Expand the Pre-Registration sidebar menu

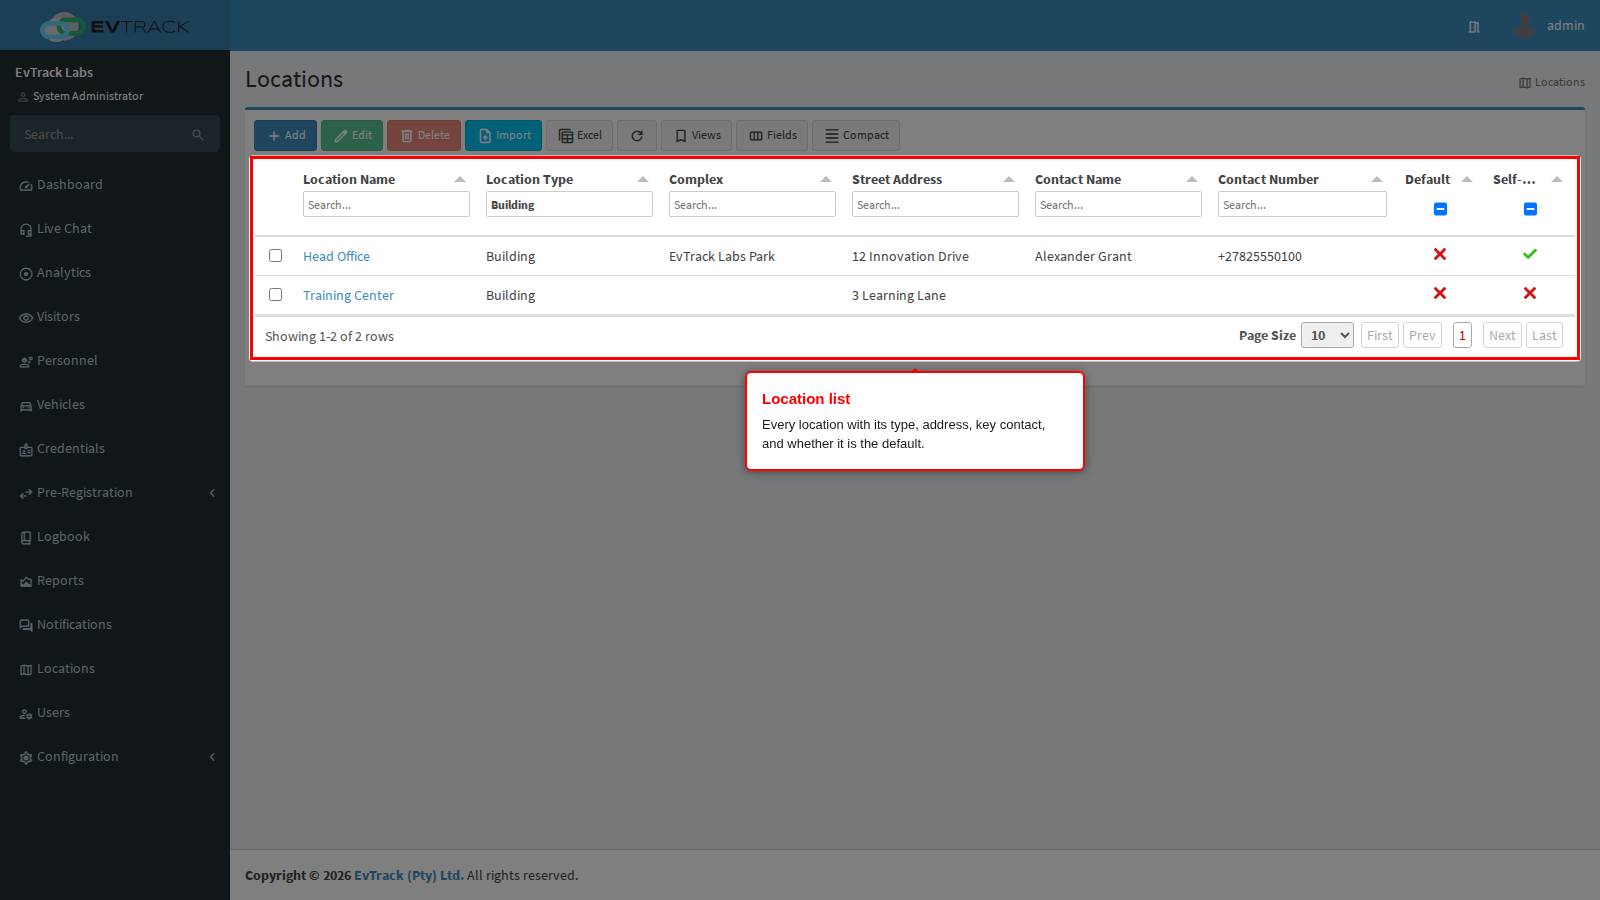115,493
